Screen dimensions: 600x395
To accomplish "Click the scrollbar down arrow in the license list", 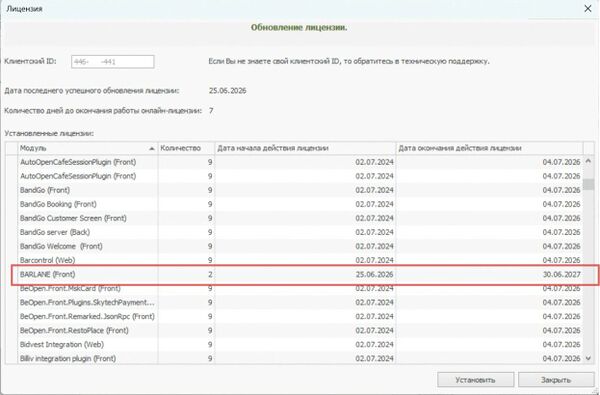I will coord(589,358).
